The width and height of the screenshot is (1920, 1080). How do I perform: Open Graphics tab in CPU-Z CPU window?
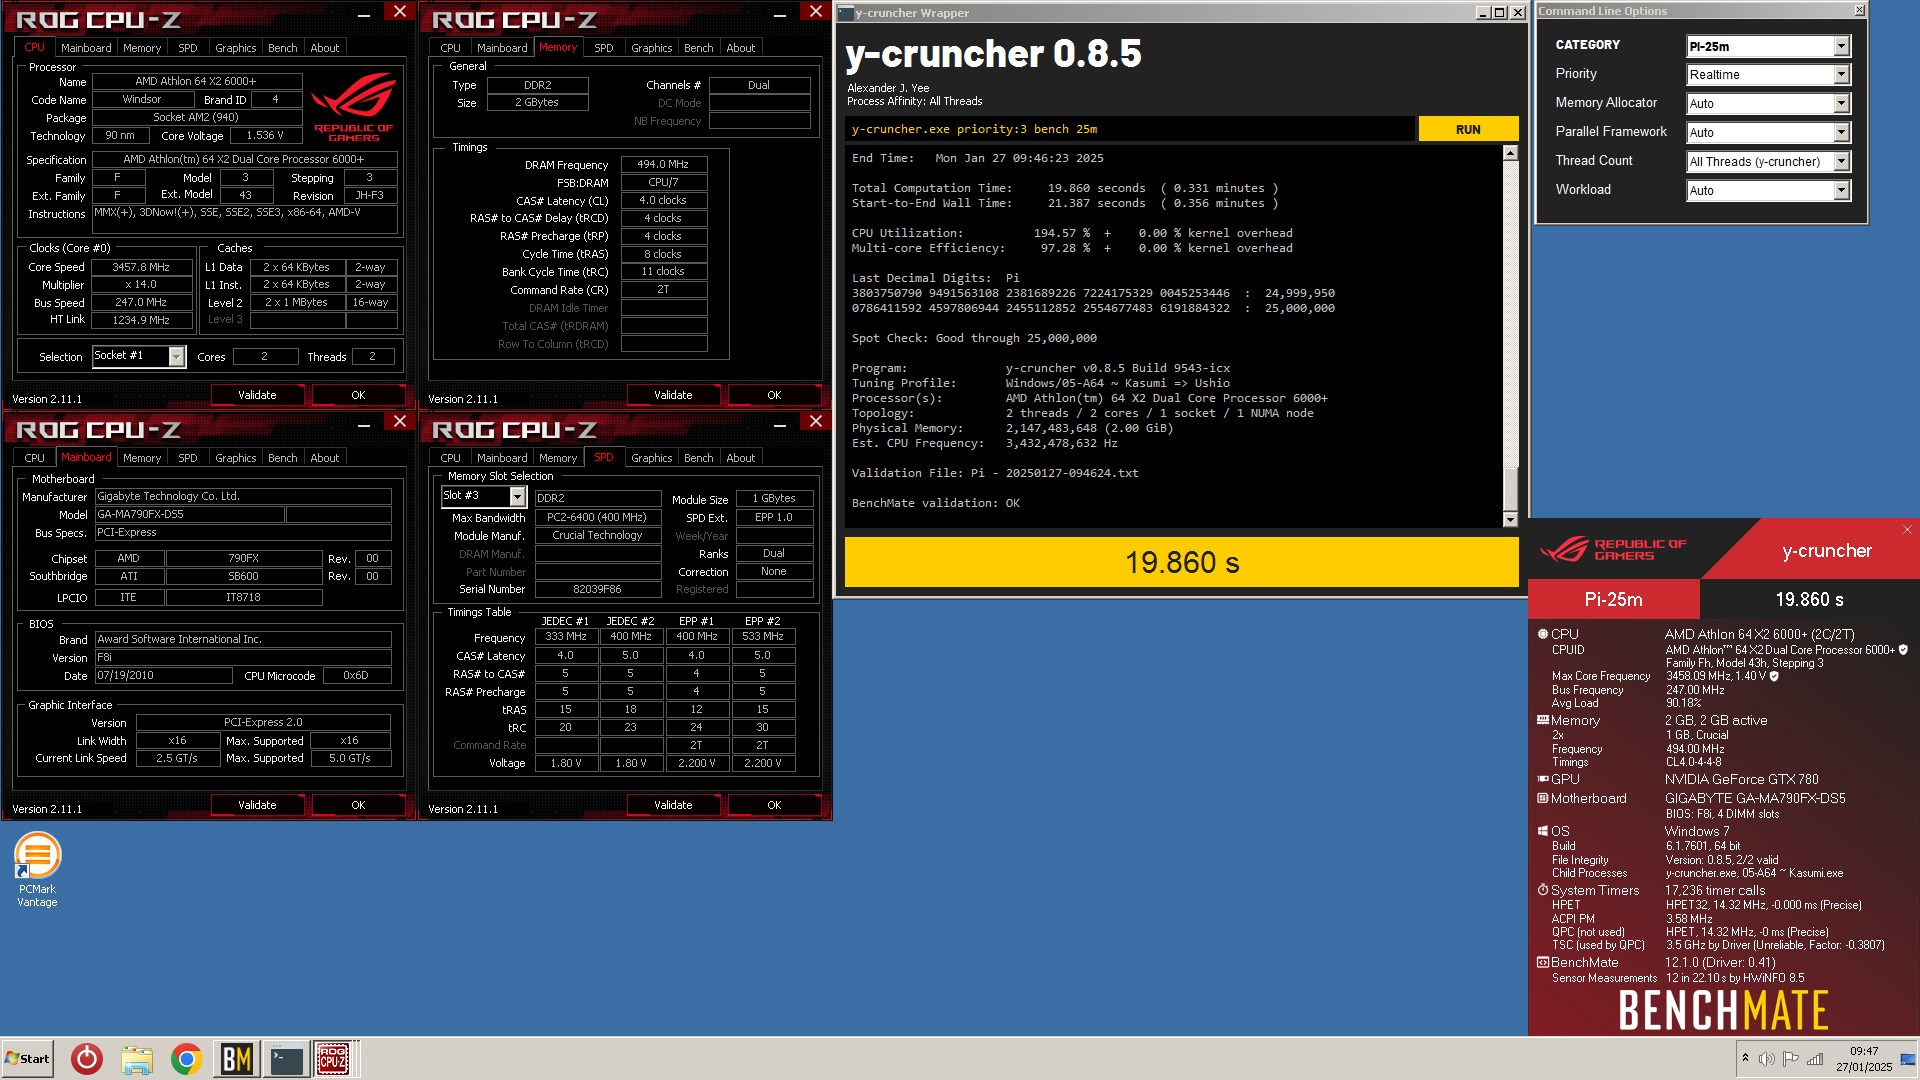pos(236,48)
